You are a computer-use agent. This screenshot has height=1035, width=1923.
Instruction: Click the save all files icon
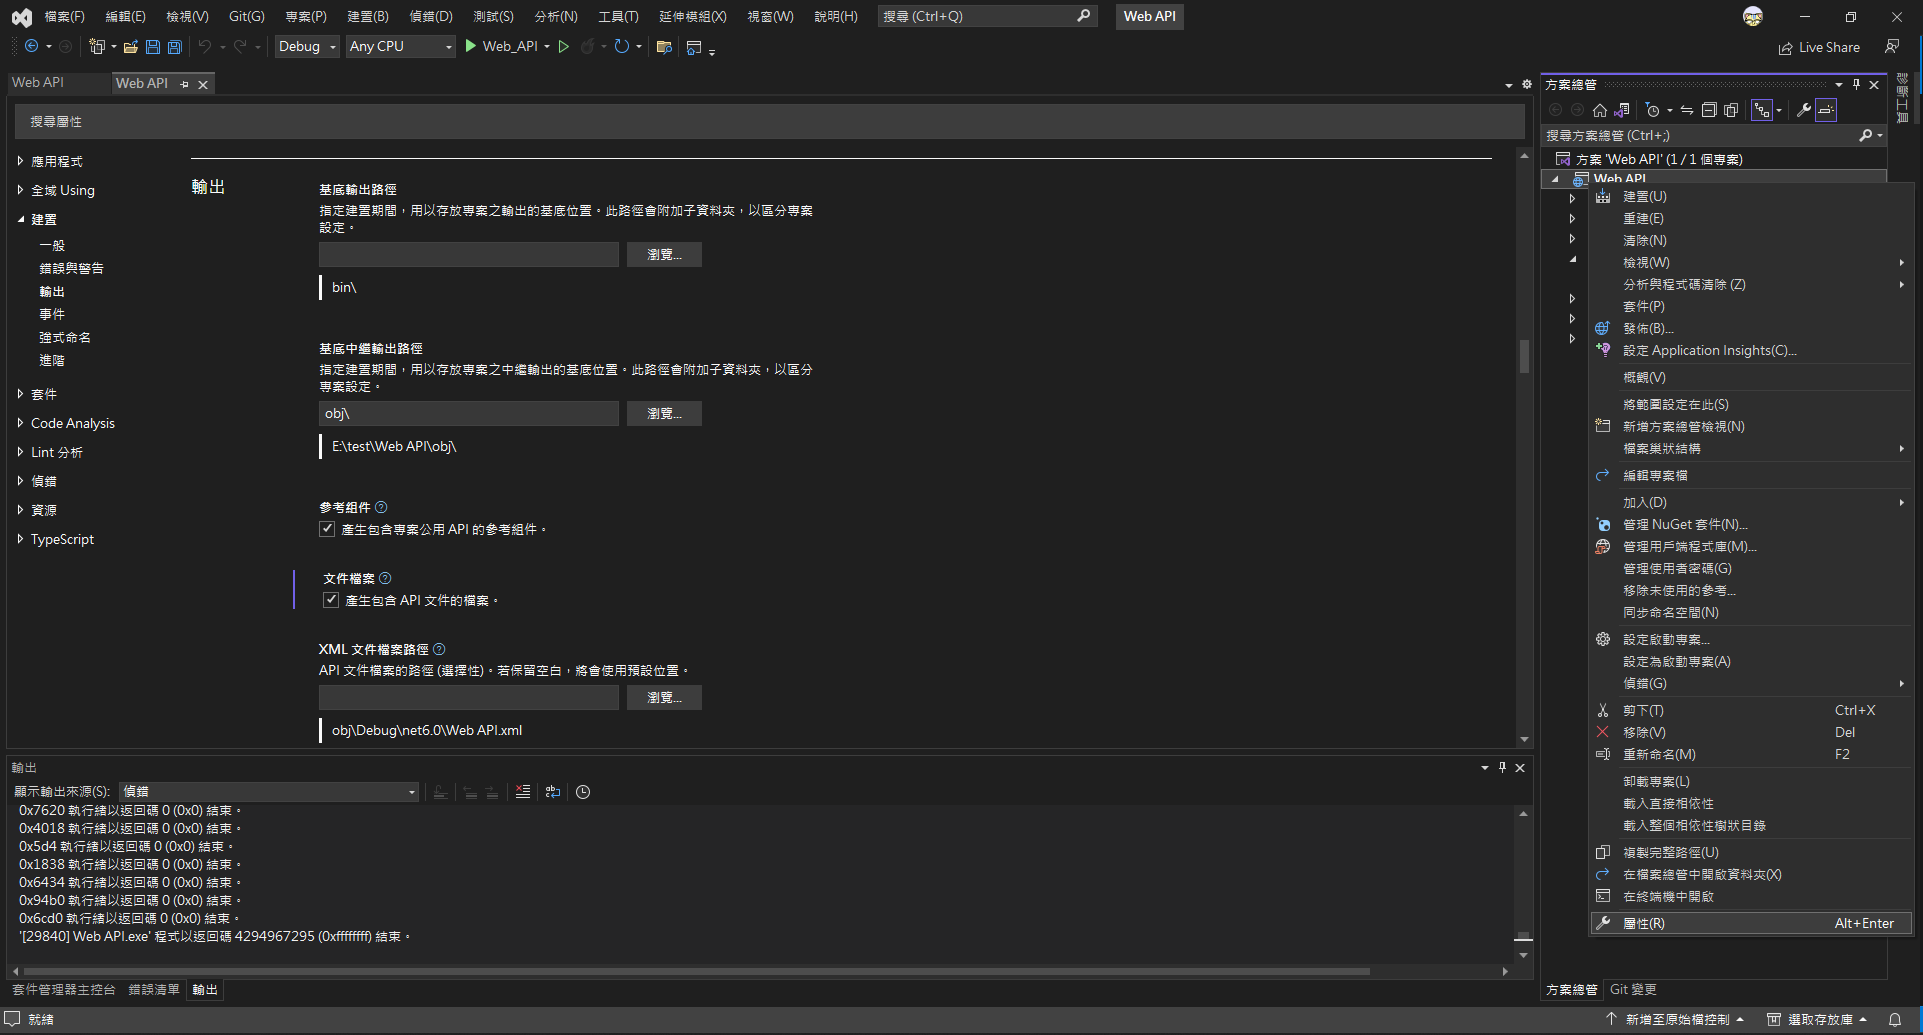tap(174, 46)
